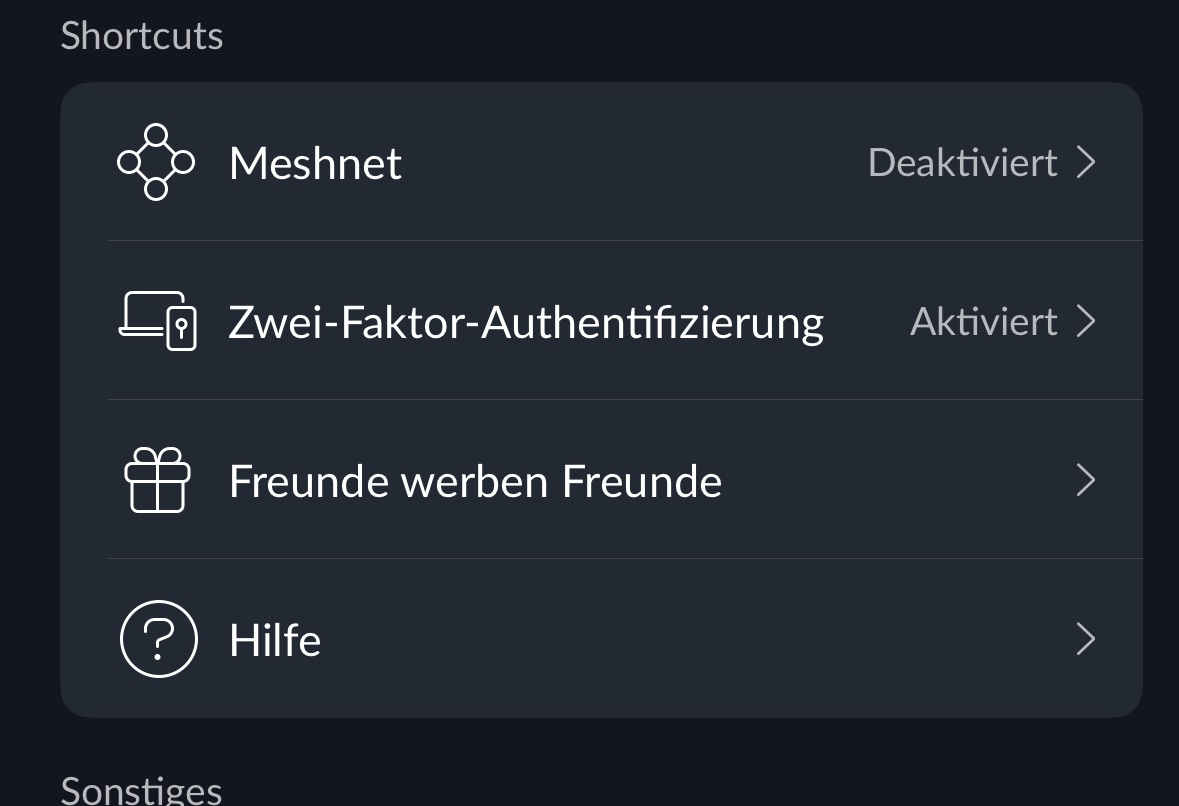The image size is (1179, 806).
Task: Click the Meshnet network nodes icon
Action: 156,162
